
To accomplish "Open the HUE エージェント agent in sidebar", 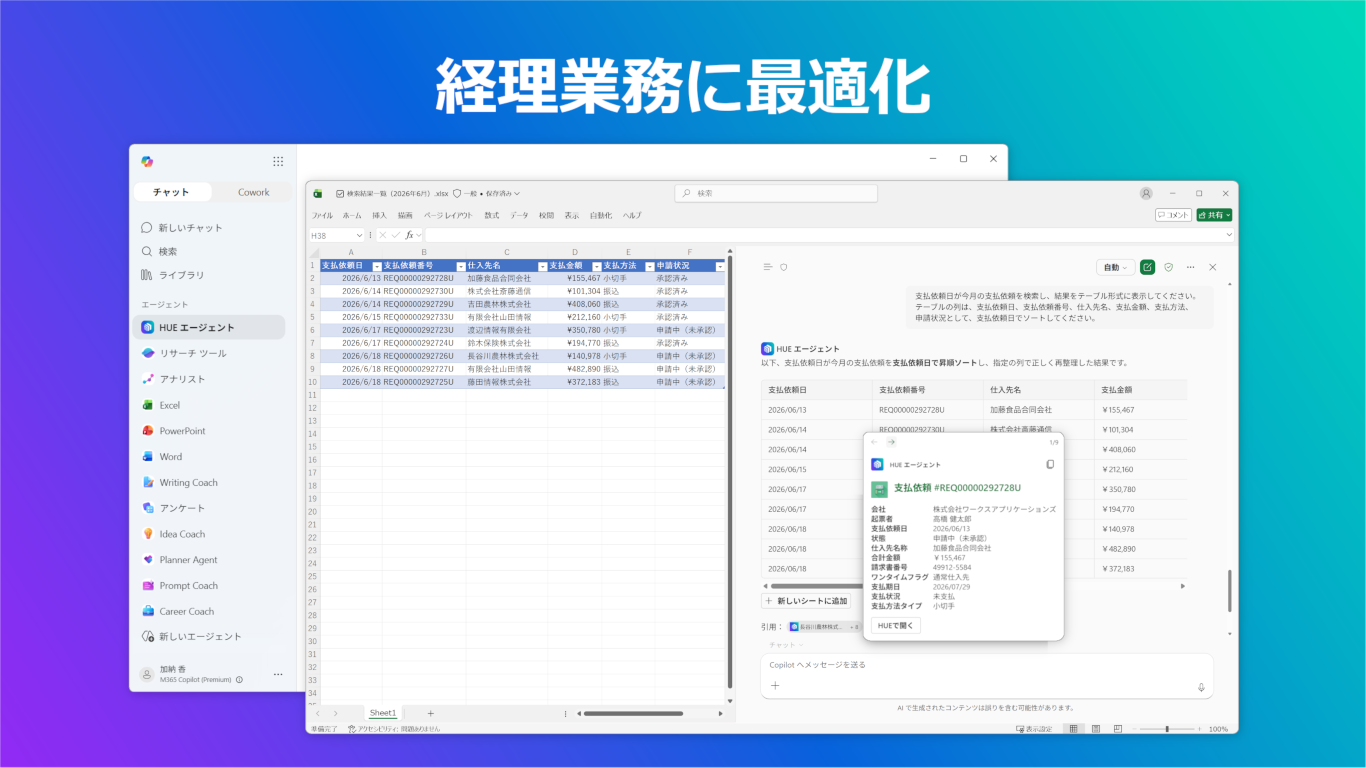I will click(x=208, y=327).
